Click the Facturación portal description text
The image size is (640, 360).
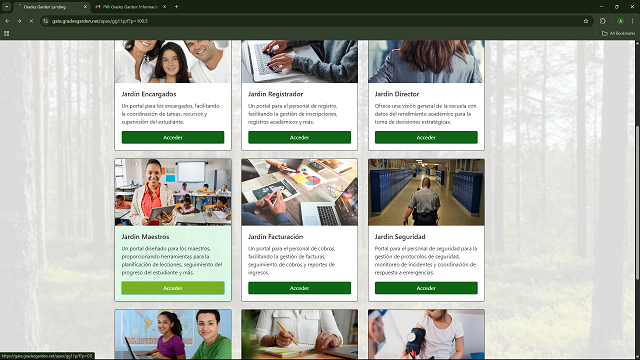point(292,260)
